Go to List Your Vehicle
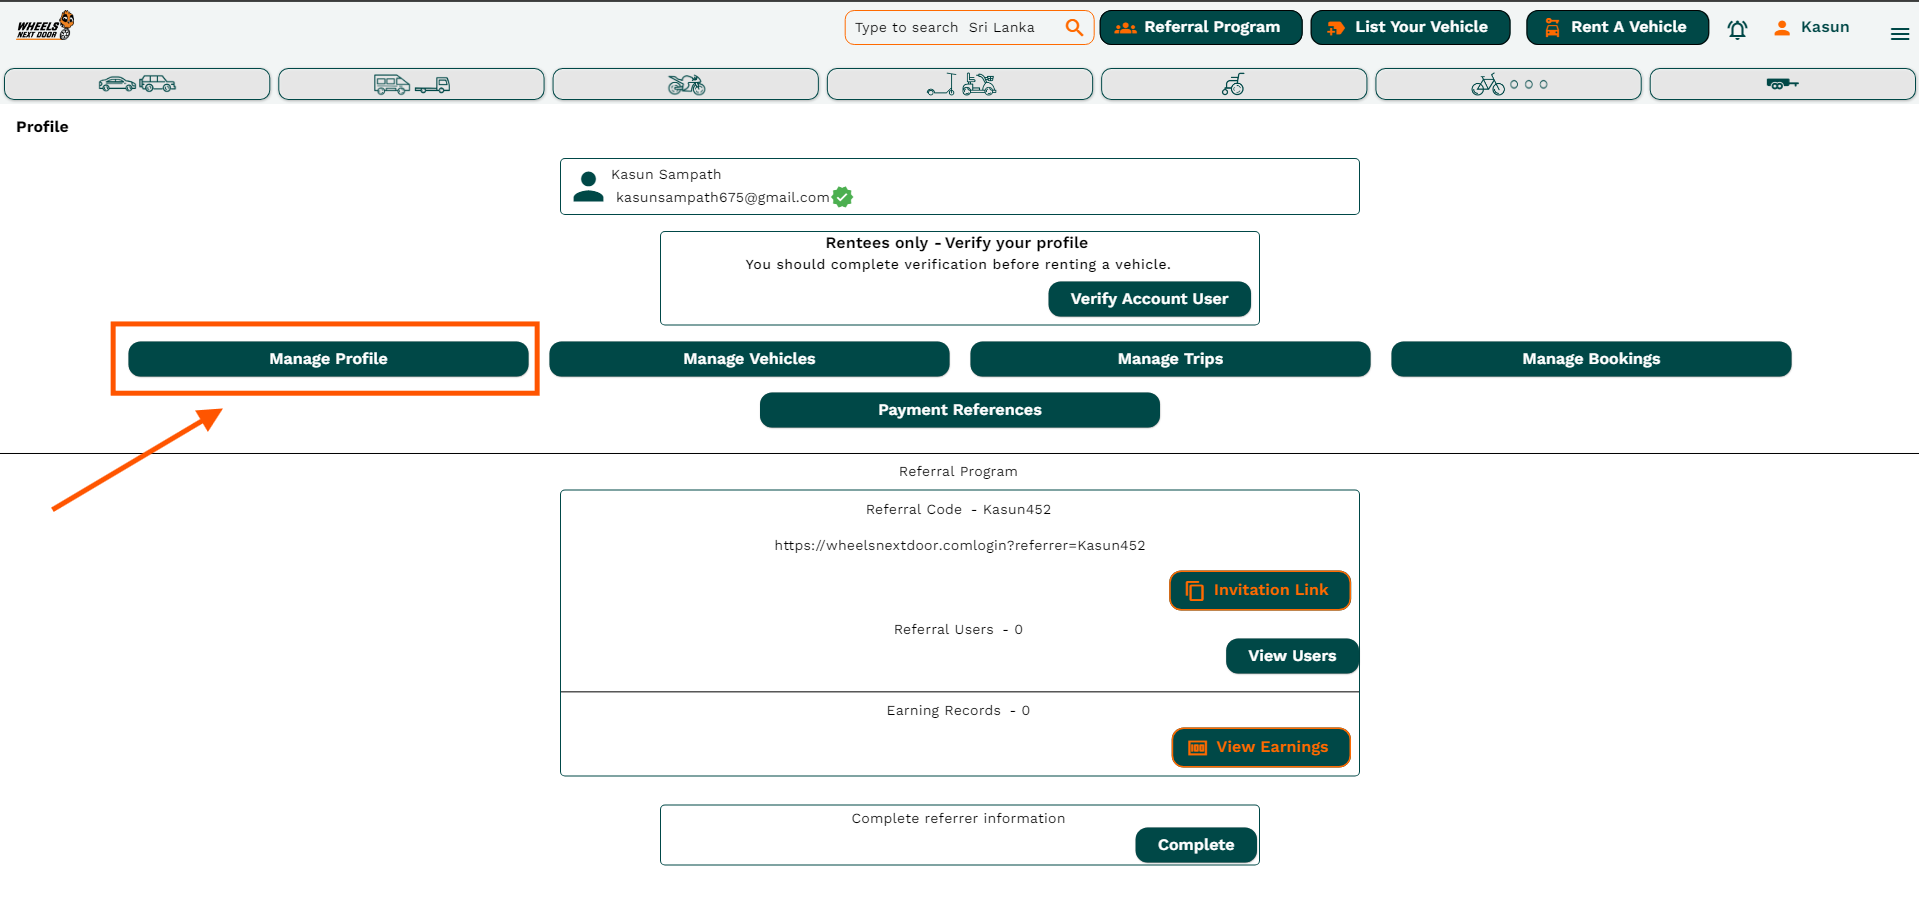1919x908 pixels. (x=1409, y=27)
